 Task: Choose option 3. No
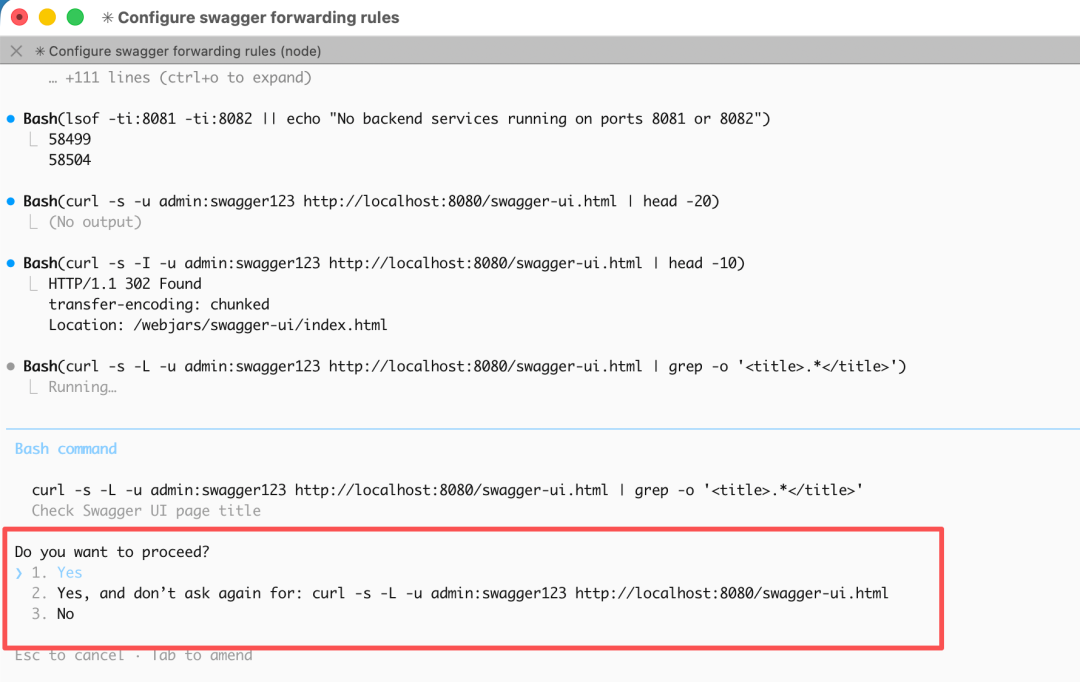[x=52, y=614]
